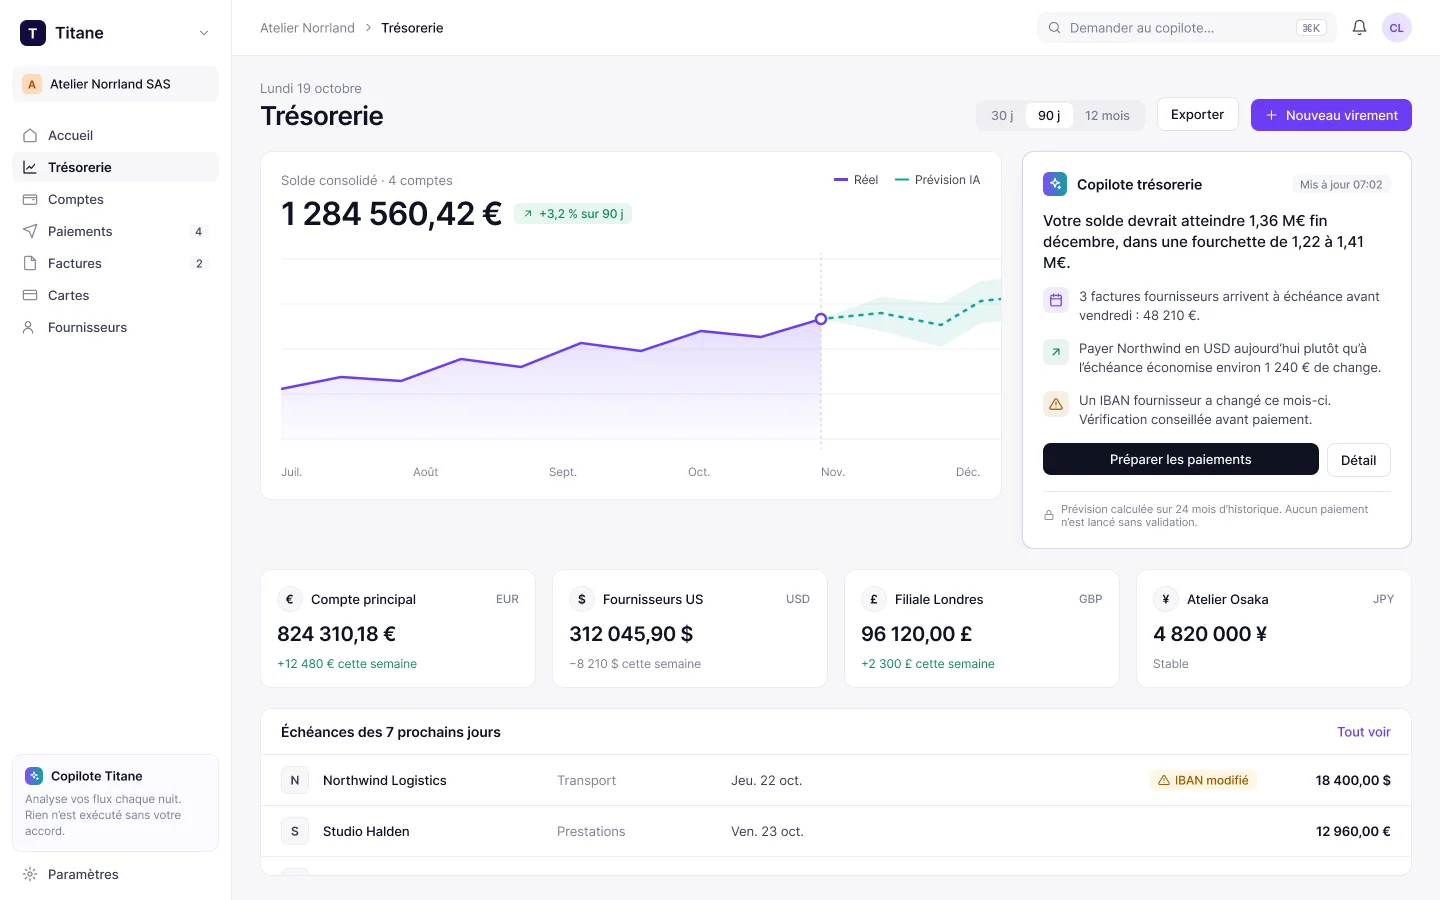Focus the Demander au copilote search field
The image size is (1440, 900).
1186,28
